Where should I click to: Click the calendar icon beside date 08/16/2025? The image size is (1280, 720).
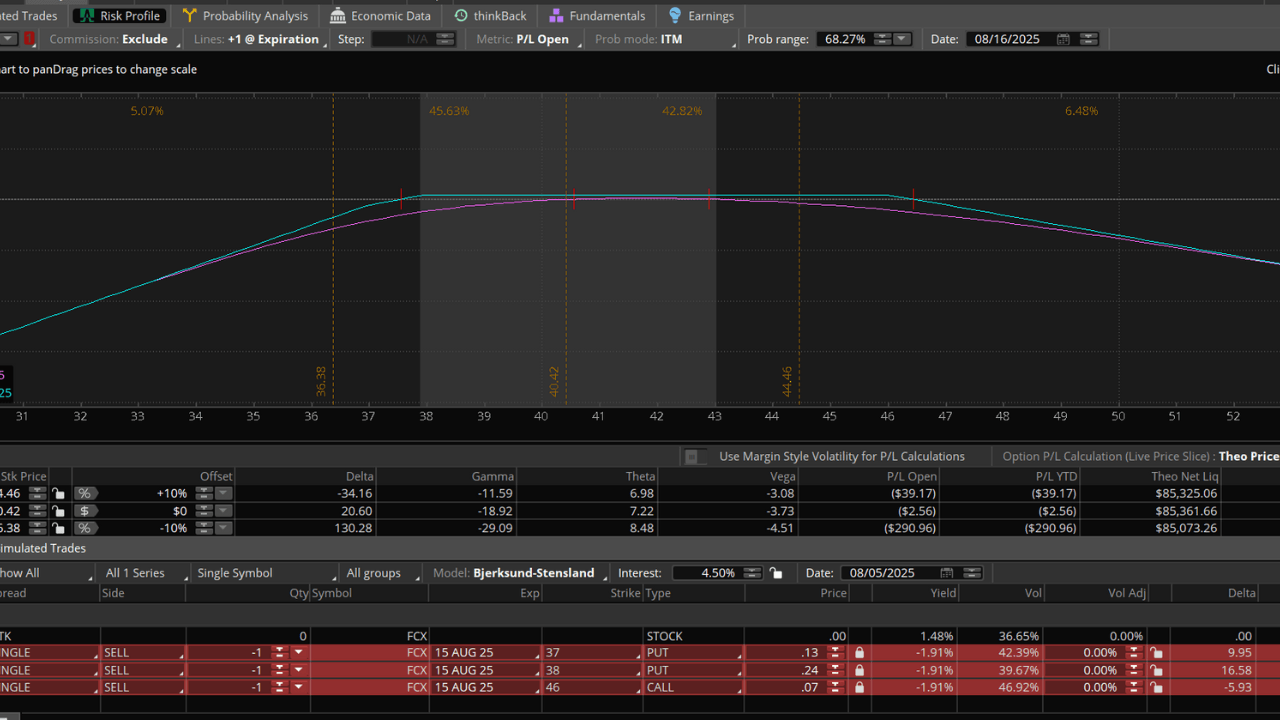click(1063, 39)
